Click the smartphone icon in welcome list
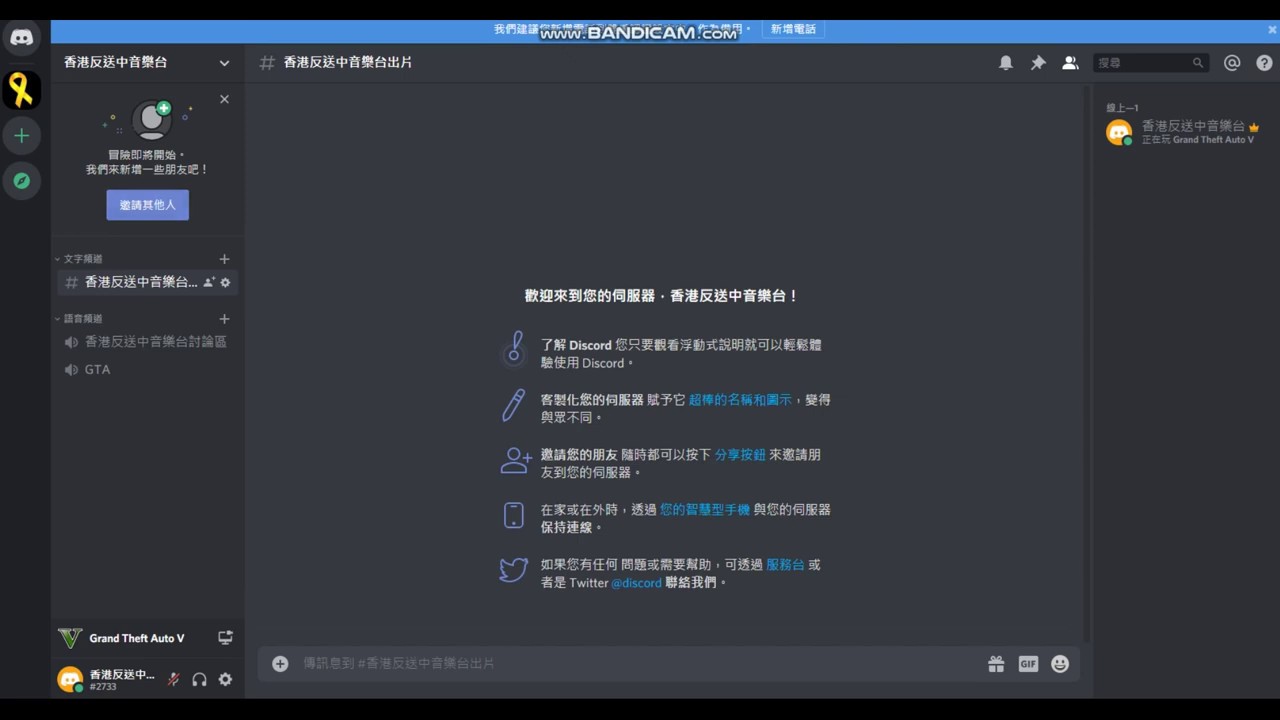Viewport: 1280px width, 720px height. (x=514, y=515)
